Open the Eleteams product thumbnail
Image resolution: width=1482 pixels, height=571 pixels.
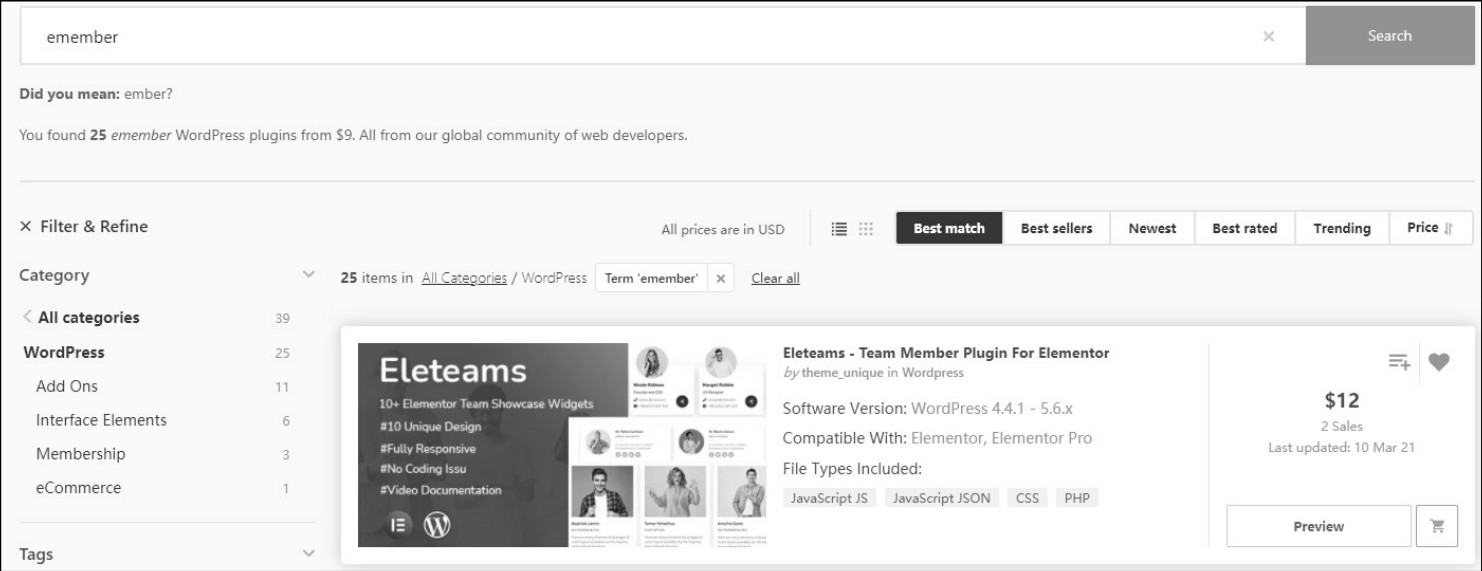563,445
